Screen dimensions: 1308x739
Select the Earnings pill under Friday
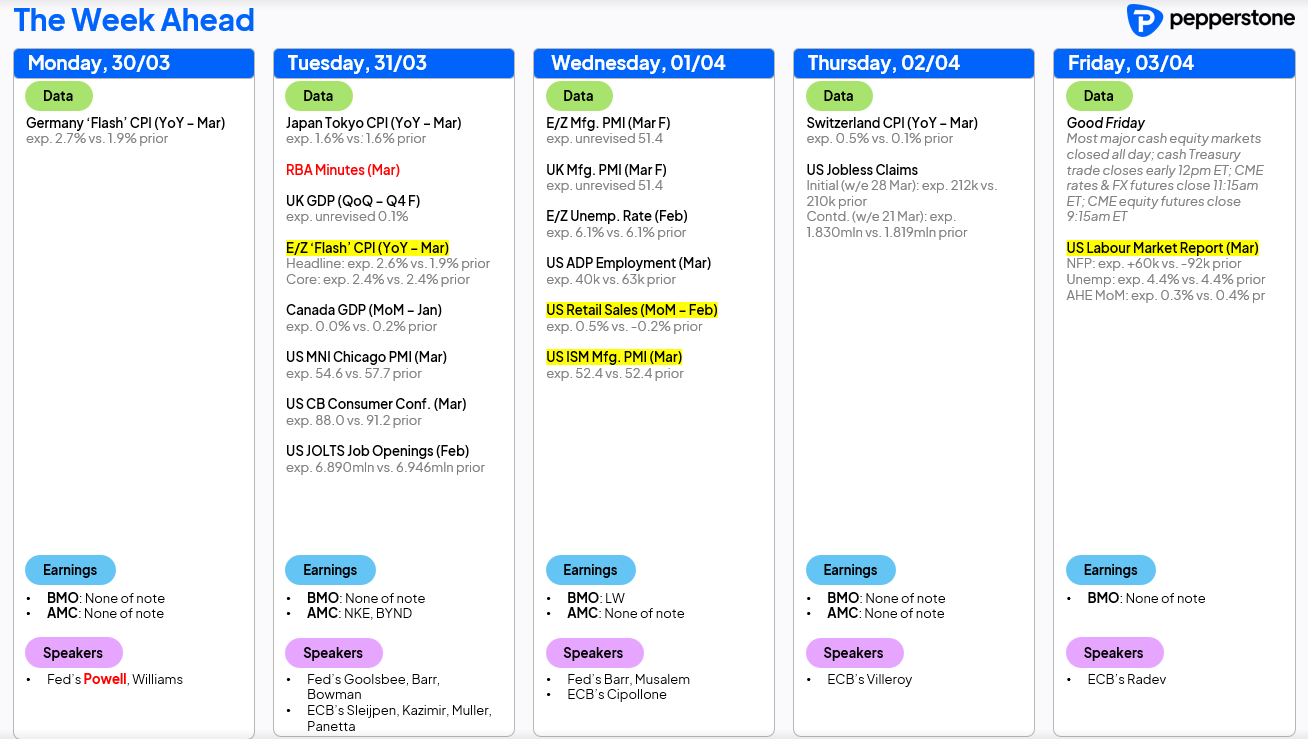tap(1110, 570)
